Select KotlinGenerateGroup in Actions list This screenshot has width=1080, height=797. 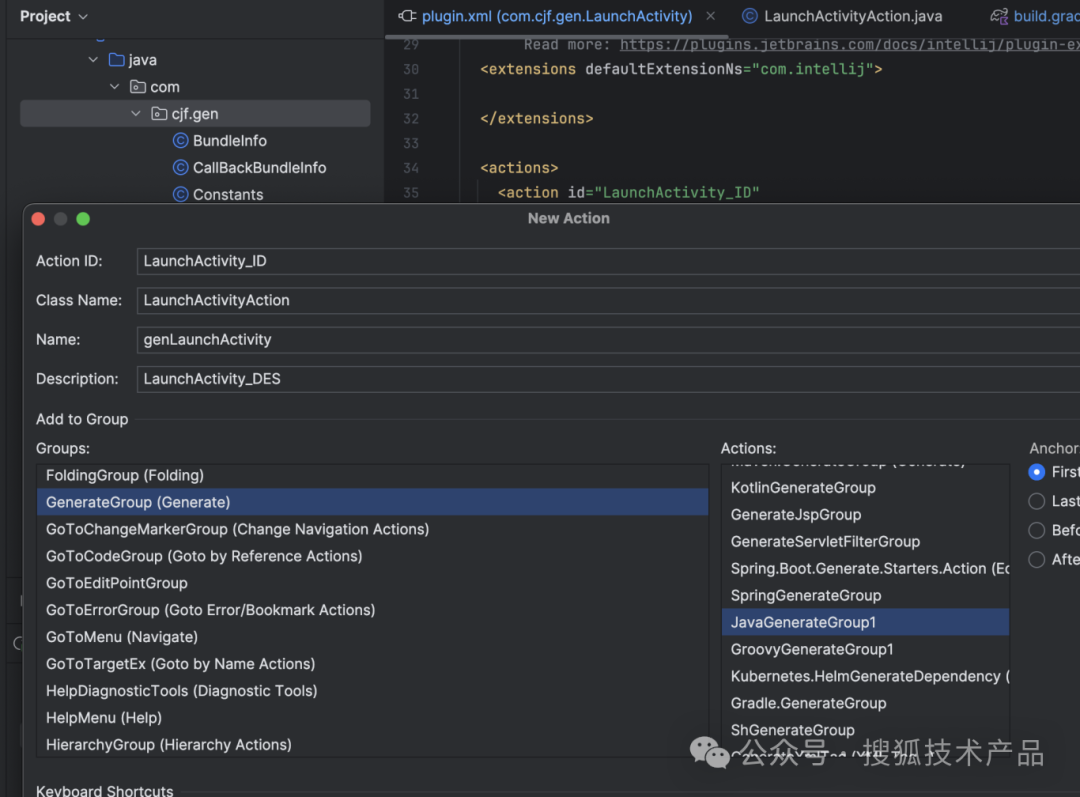(x=865, y=488)
